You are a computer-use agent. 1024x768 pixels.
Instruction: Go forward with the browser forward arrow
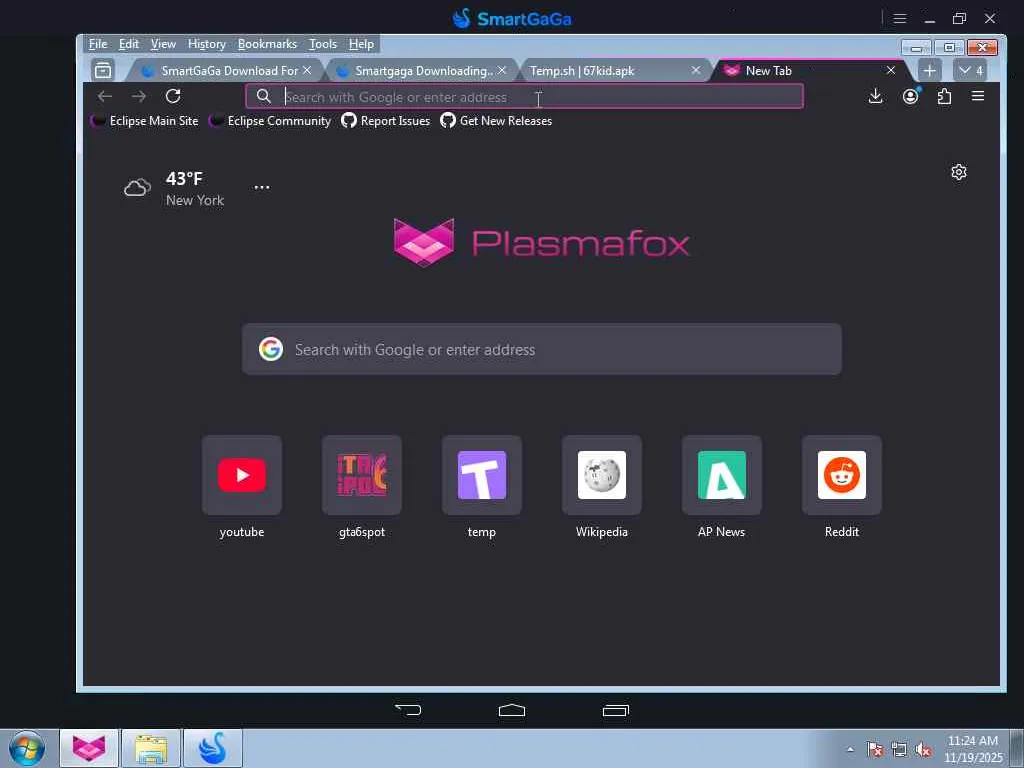point(138,97)
